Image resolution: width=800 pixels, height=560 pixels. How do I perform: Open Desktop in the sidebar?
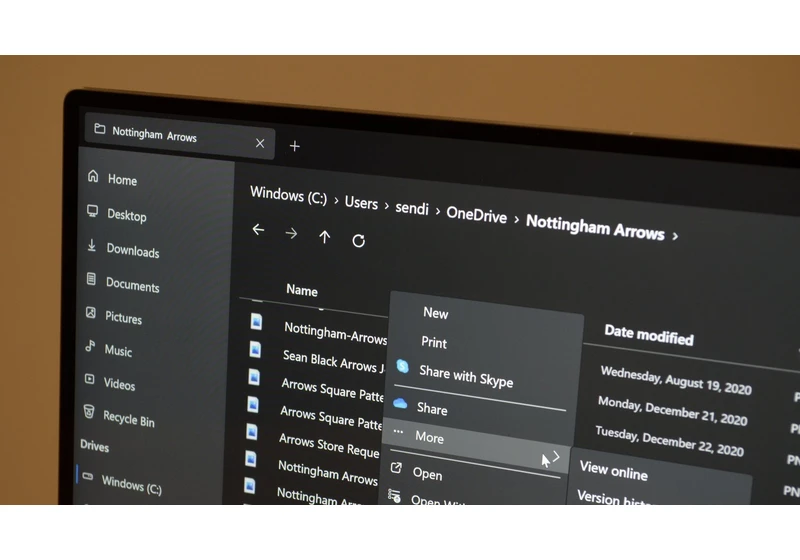[x=127, y=215]
